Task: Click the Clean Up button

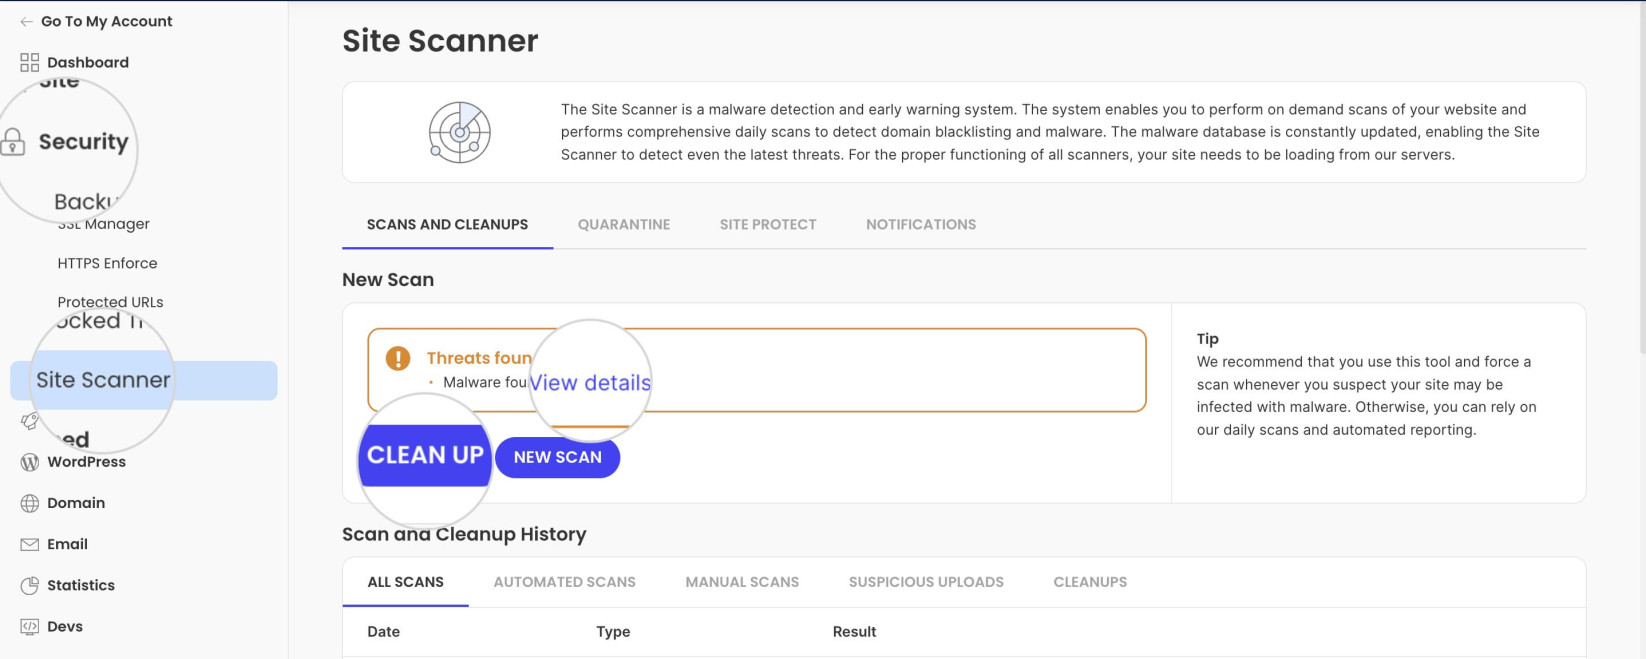Action: [425, 455]
